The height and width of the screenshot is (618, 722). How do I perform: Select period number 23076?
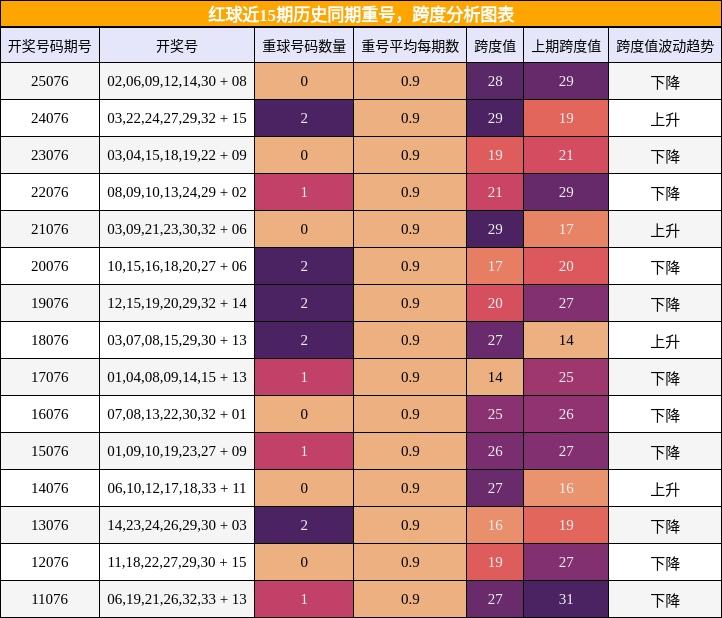pos(50,155)
